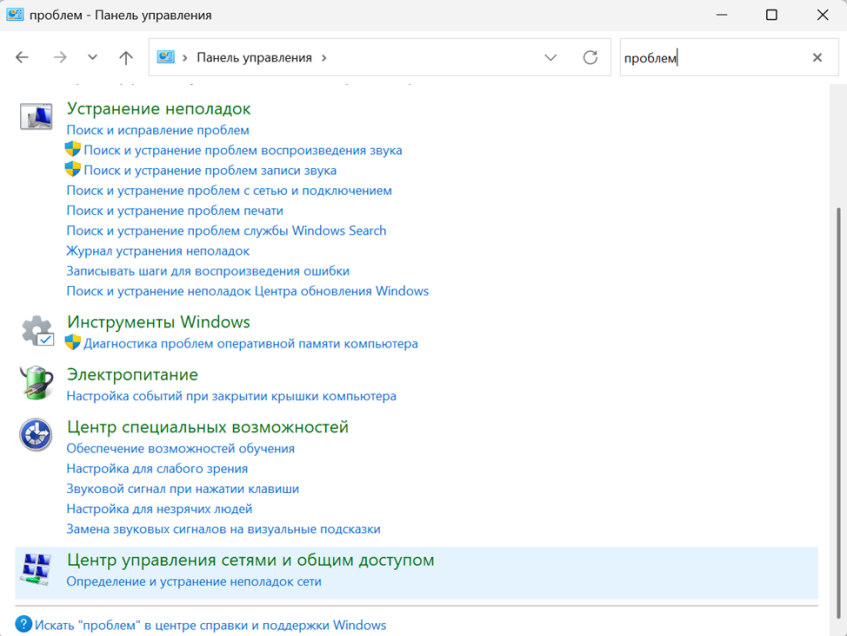Expand chevron after Панель управления breadcrumb
The height and width of the screenshot is (636, 847).
pos(324,58)
